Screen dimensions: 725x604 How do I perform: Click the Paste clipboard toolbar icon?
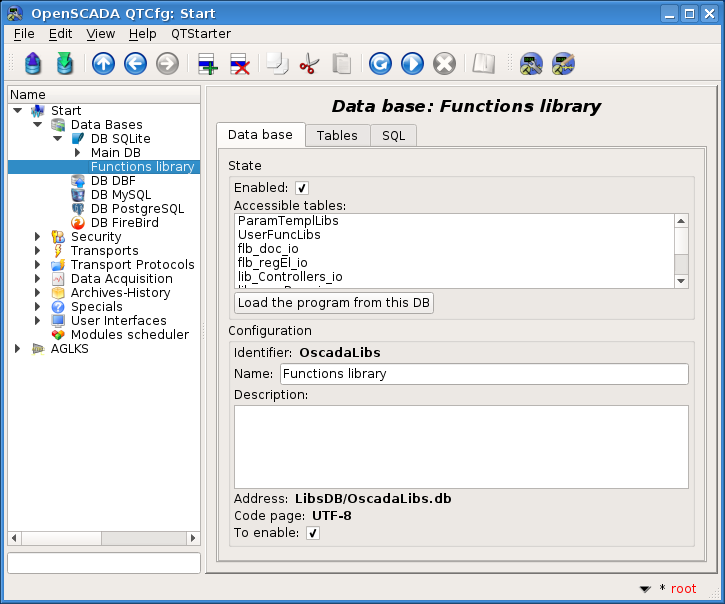(342, 63)
